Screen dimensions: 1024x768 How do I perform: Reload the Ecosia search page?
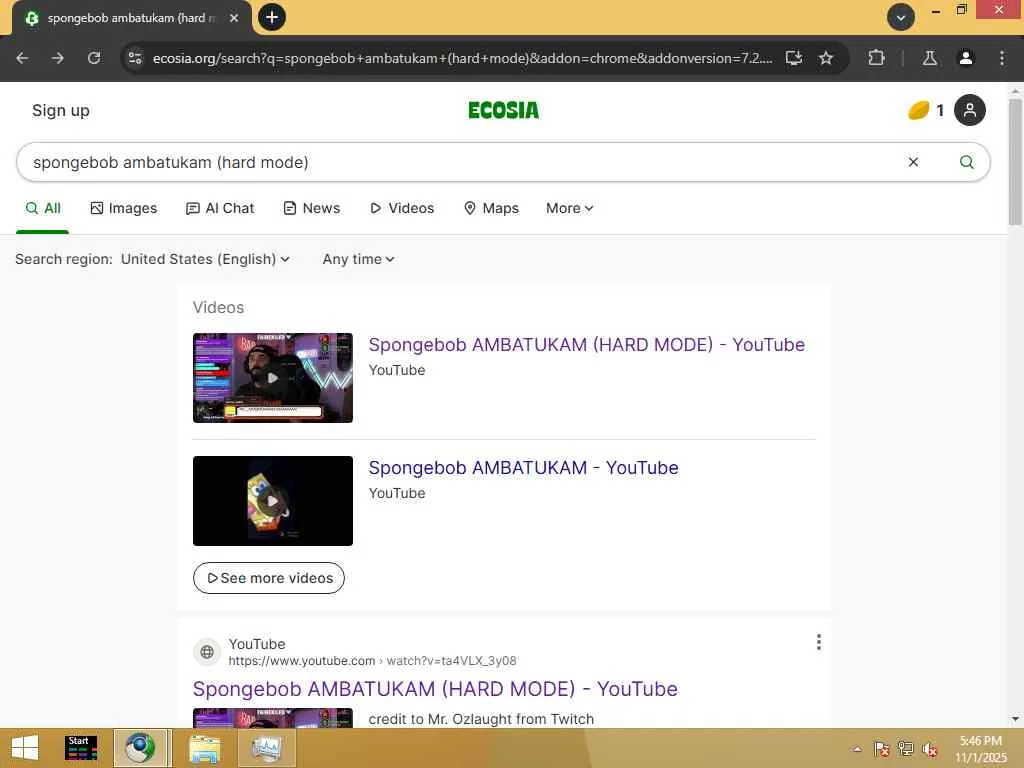pos(94,58)
